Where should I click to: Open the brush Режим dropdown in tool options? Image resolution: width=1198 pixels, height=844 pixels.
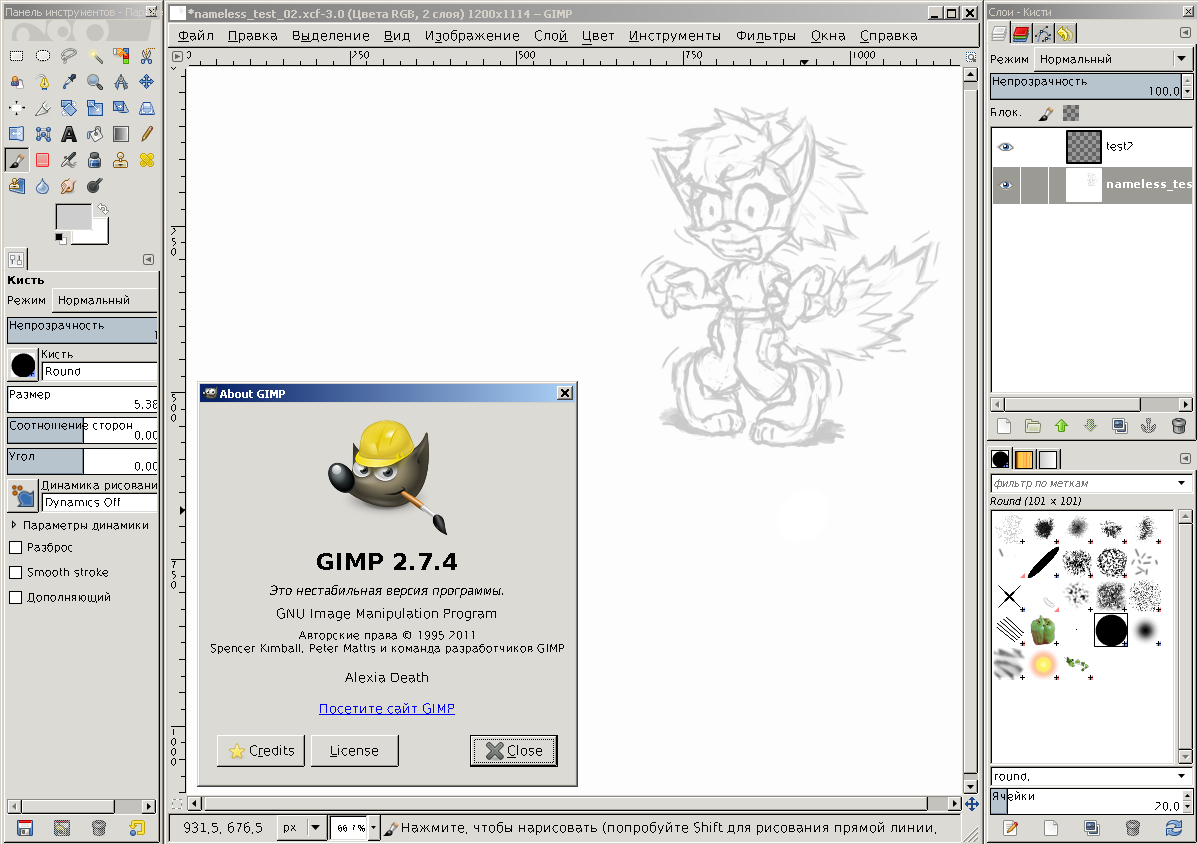pos(105,300)
